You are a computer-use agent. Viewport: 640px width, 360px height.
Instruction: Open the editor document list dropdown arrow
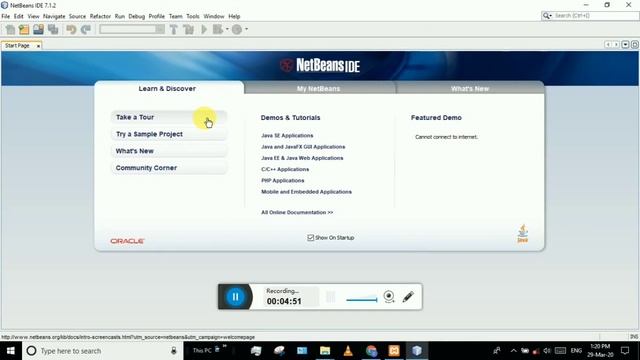[625, 44]
